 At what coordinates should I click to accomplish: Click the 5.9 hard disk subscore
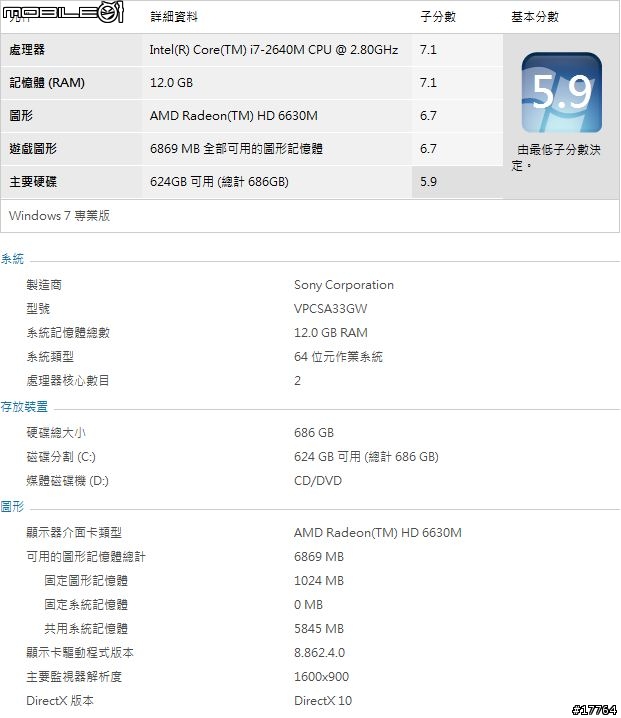[x=428, y=181]
